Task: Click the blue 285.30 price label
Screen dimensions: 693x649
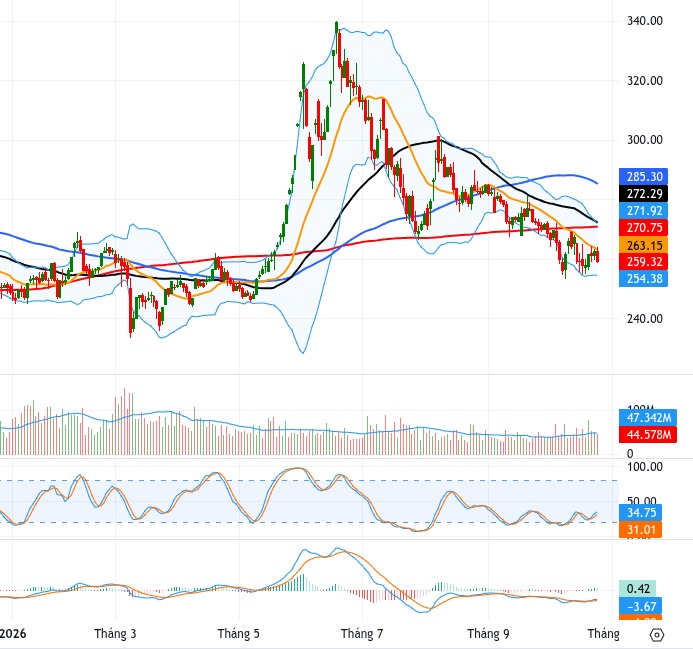Action: point(644,177)
